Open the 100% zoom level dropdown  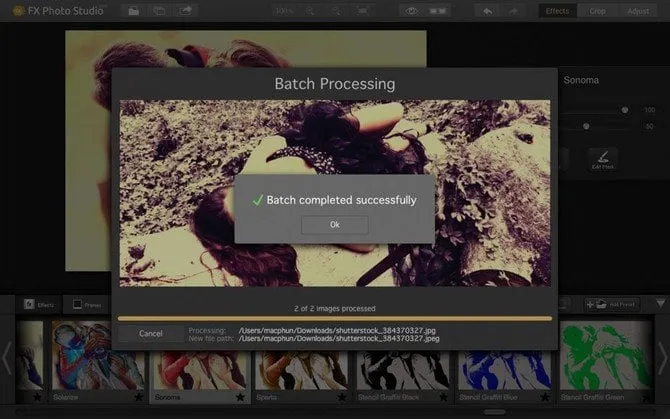coord(285,11)
